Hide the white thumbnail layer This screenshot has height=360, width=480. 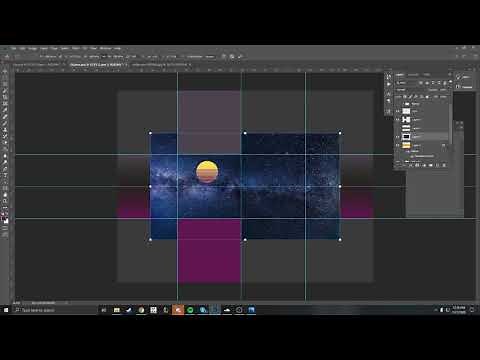398,111
